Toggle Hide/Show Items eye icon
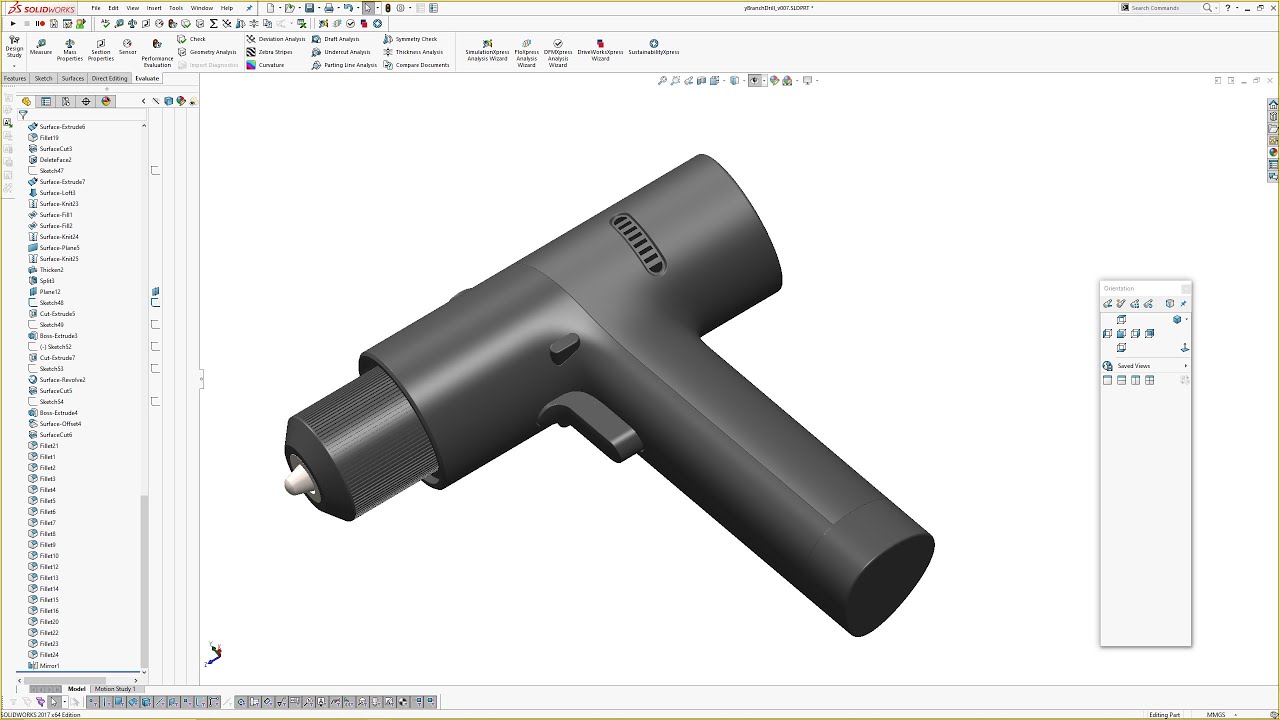 pos(755,80)
